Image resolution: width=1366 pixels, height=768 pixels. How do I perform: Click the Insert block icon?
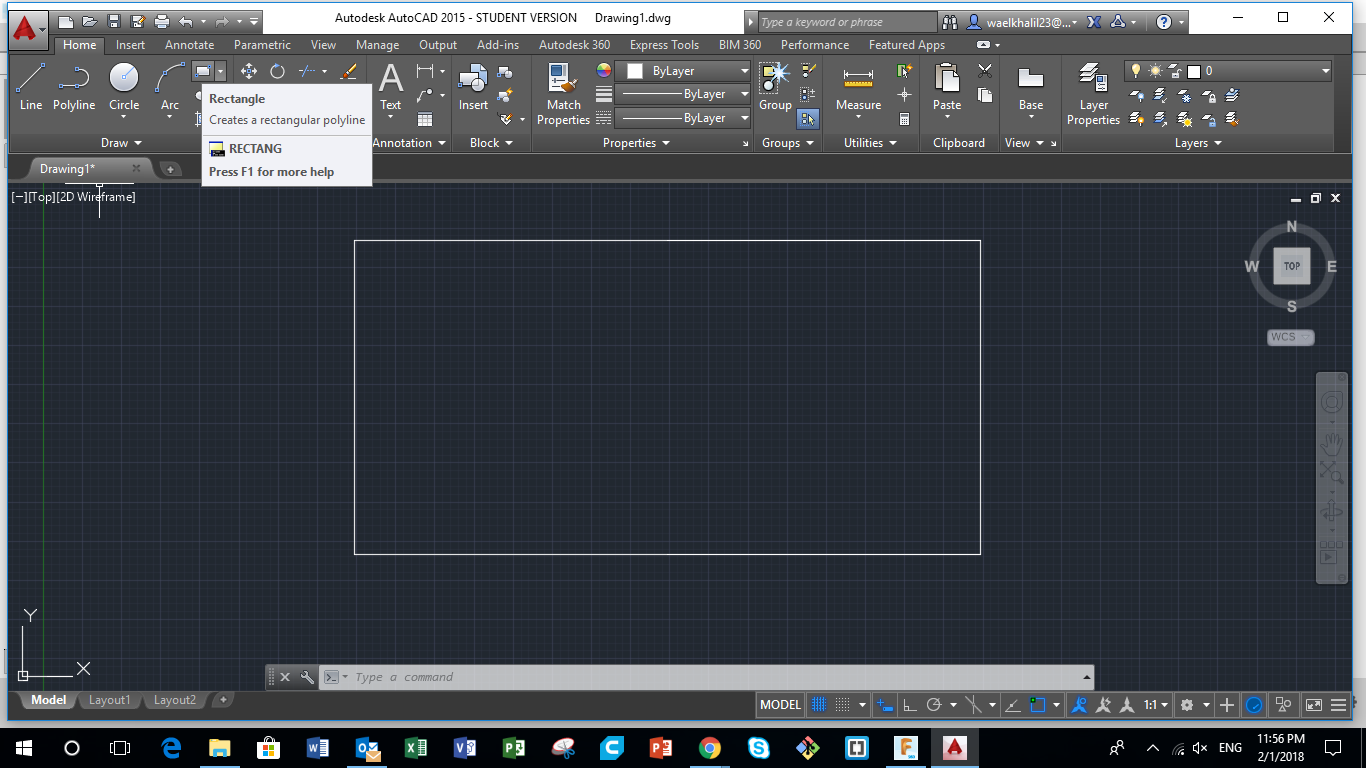[473, 86]
